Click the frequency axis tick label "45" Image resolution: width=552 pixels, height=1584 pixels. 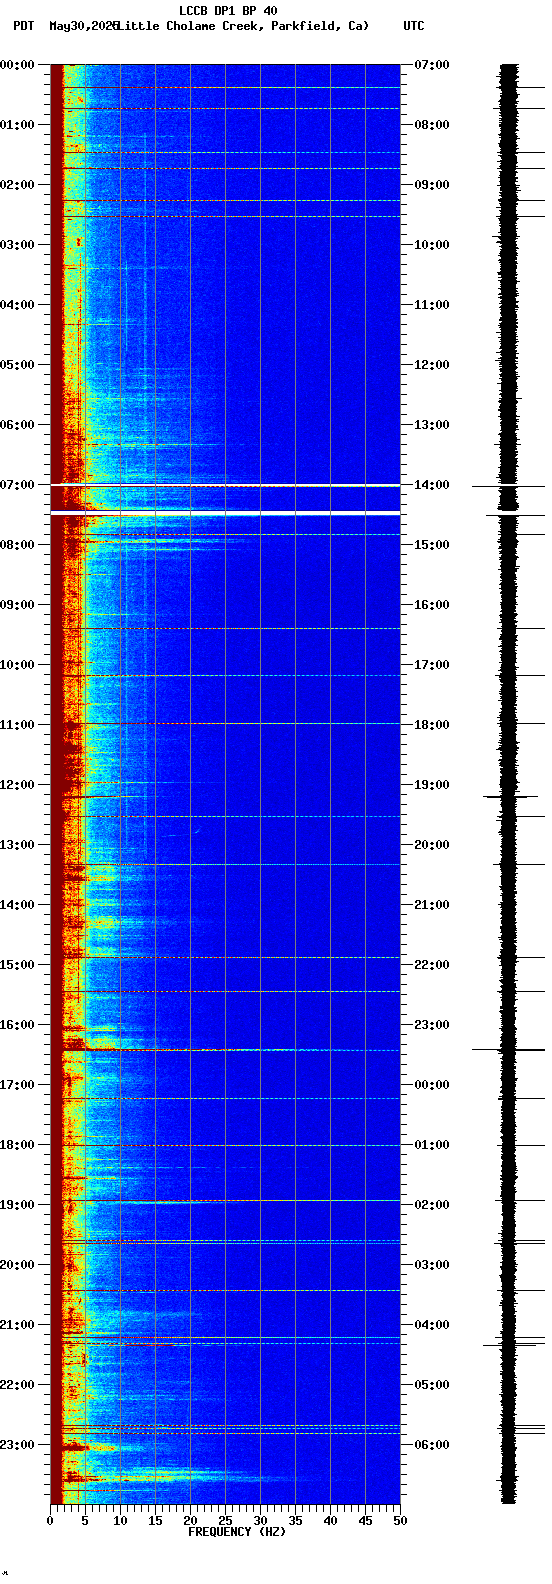[x=365, y=1521]
